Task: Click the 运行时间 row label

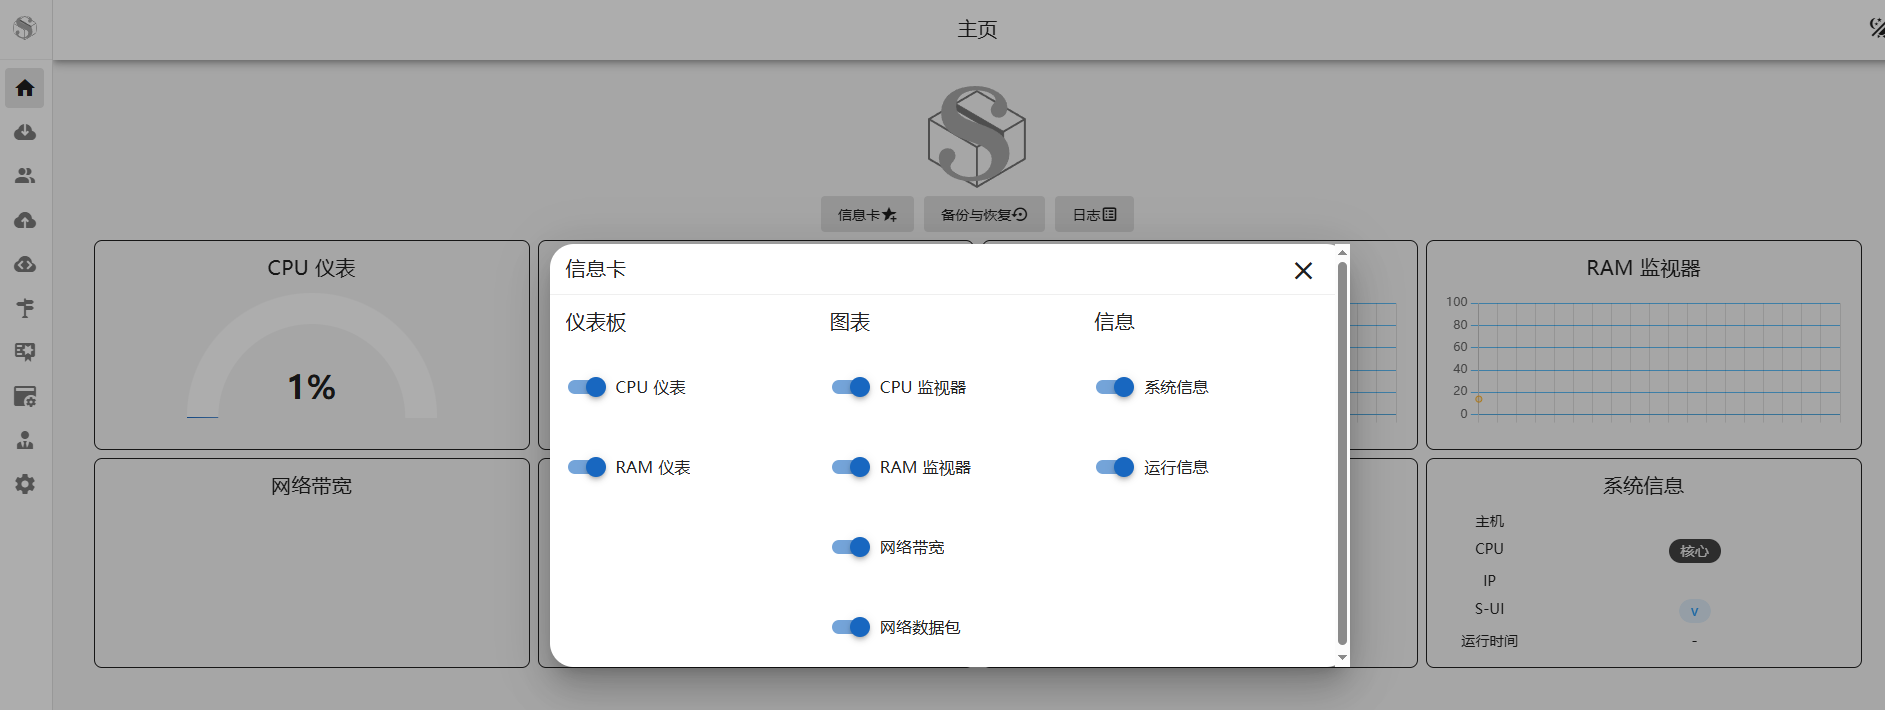Action: pos(1489,641)
